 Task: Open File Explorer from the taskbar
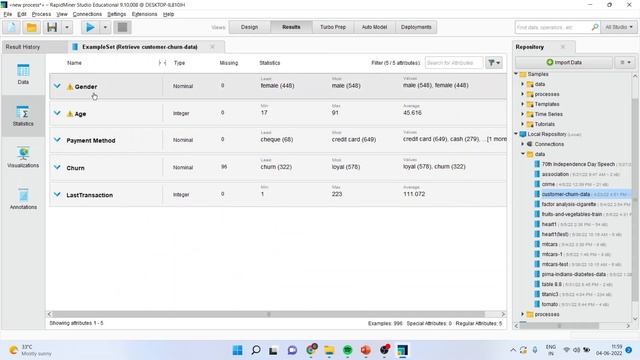[x=329, y=350]
